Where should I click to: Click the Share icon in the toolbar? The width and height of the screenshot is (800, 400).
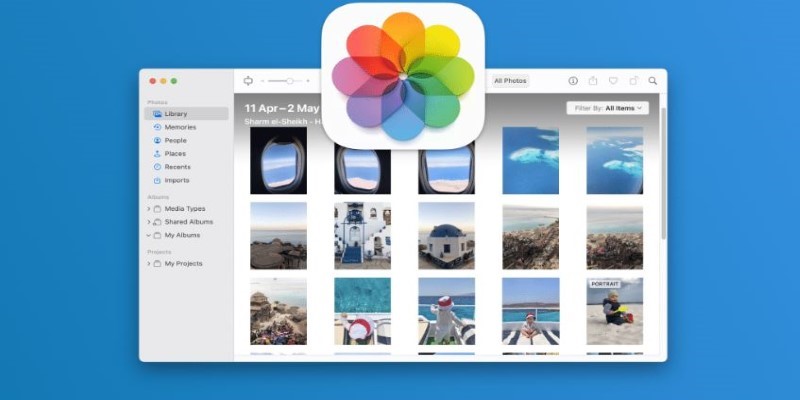pyautogui.click(x=593, y=81)
